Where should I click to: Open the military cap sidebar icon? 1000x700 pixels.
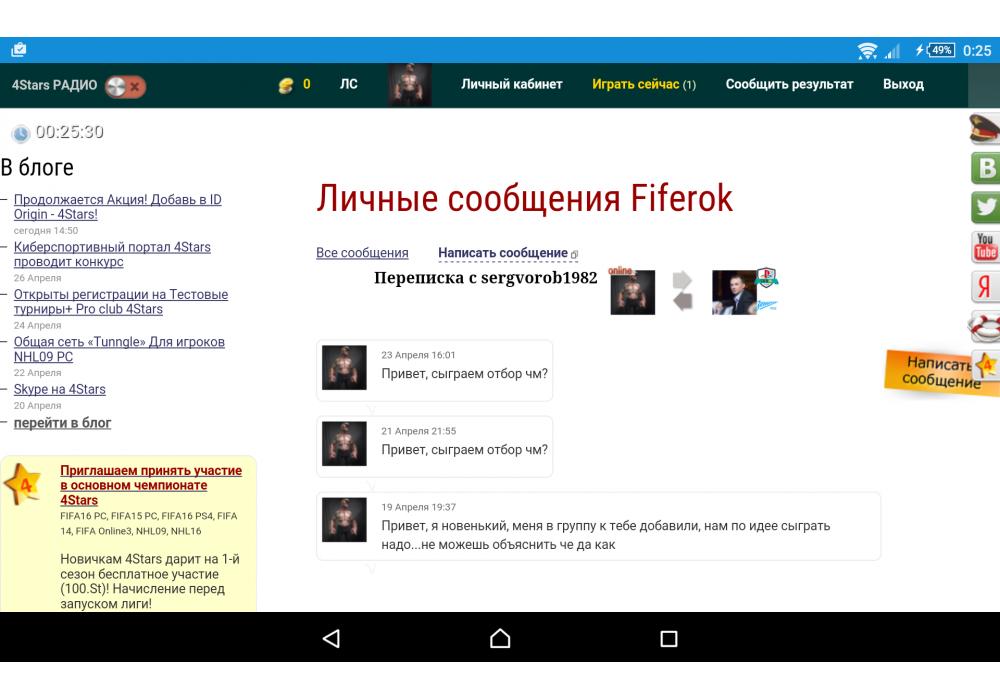click(x=985, y=128)
